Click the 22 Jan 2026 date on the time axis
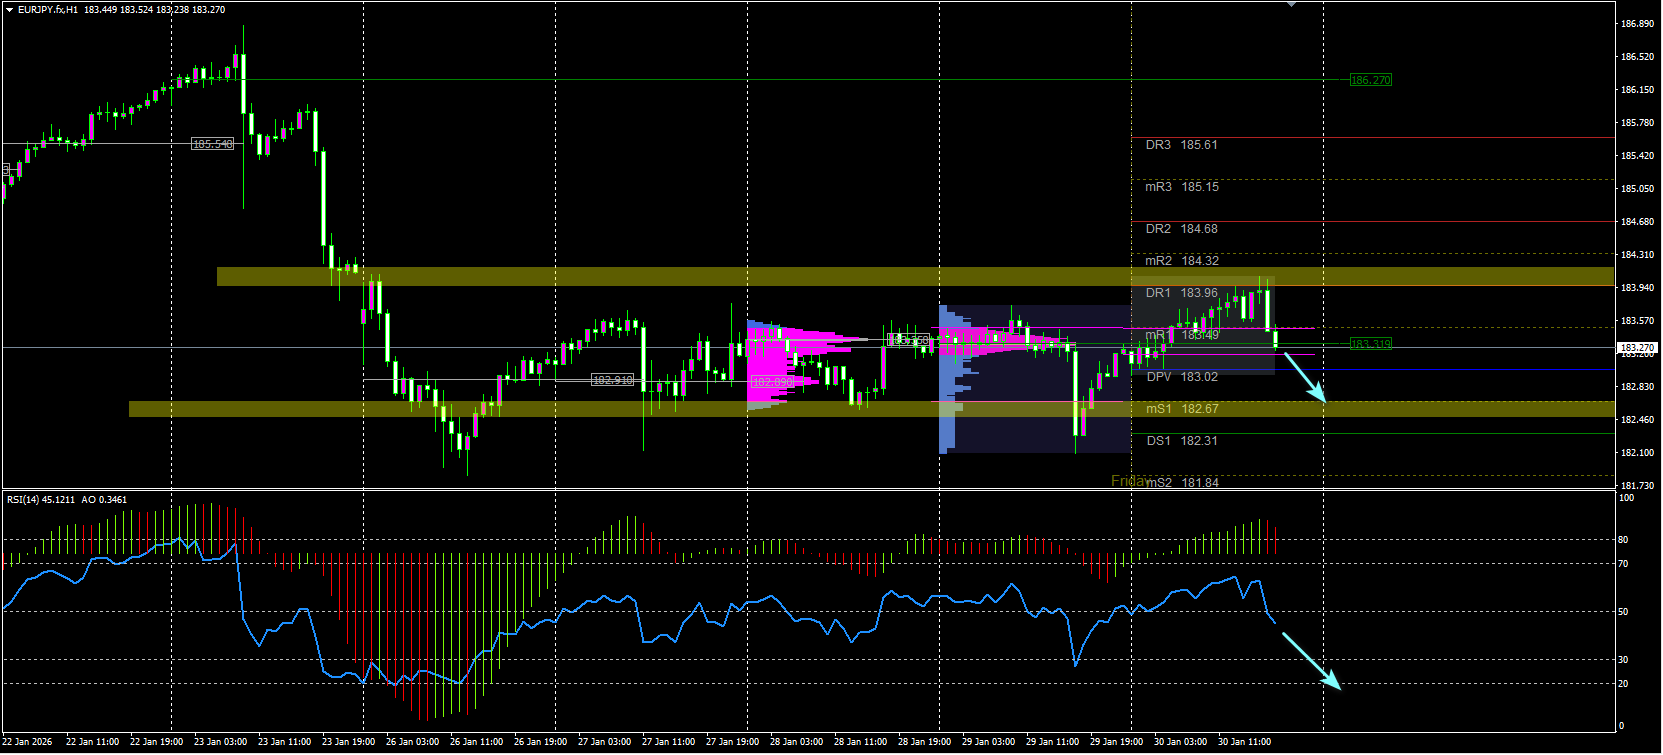 pos(28,742)
